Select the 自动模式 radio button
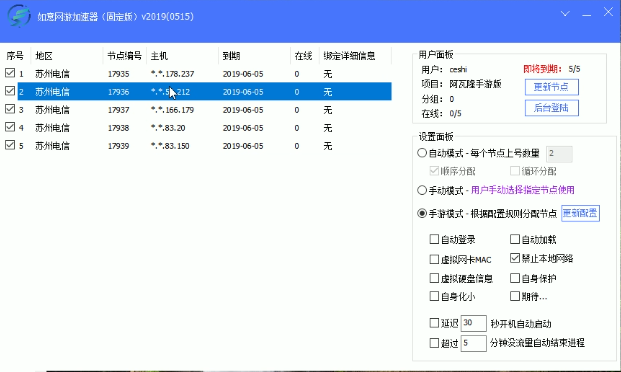The height and width of the screenshot is (372, 621). click(x=422, y=153)
